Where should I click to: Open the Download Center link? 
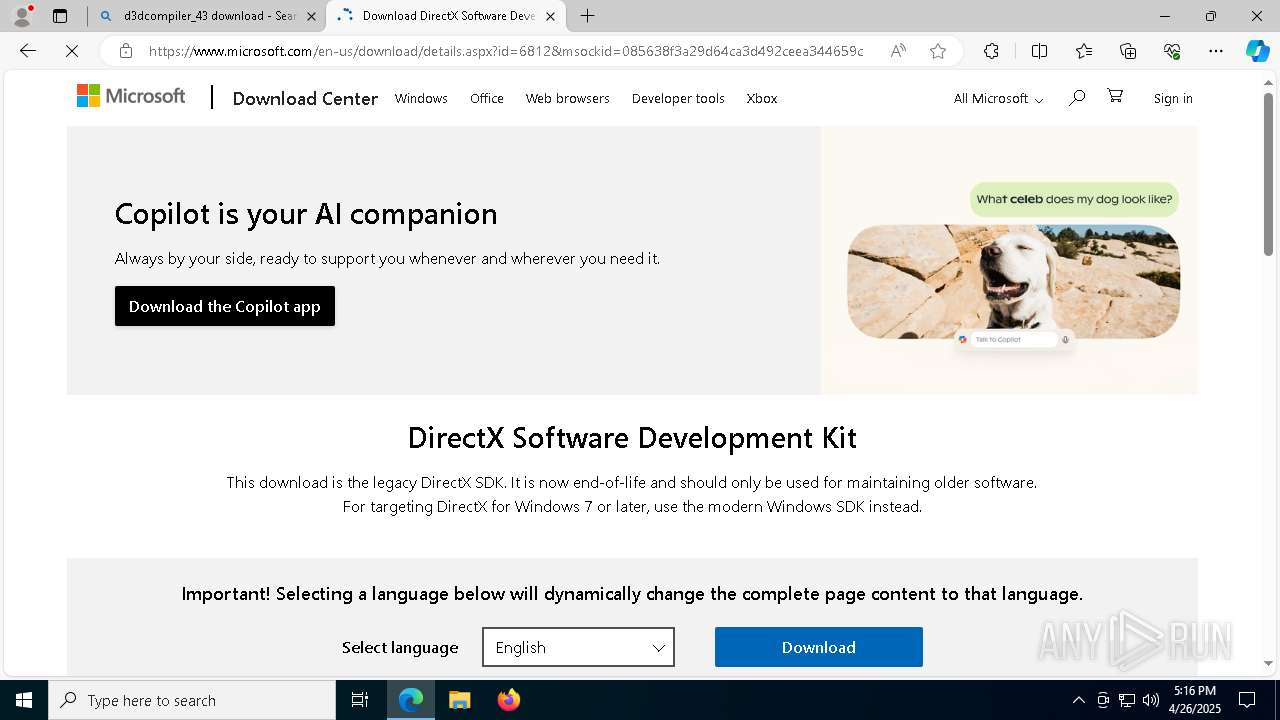(305, 98)
